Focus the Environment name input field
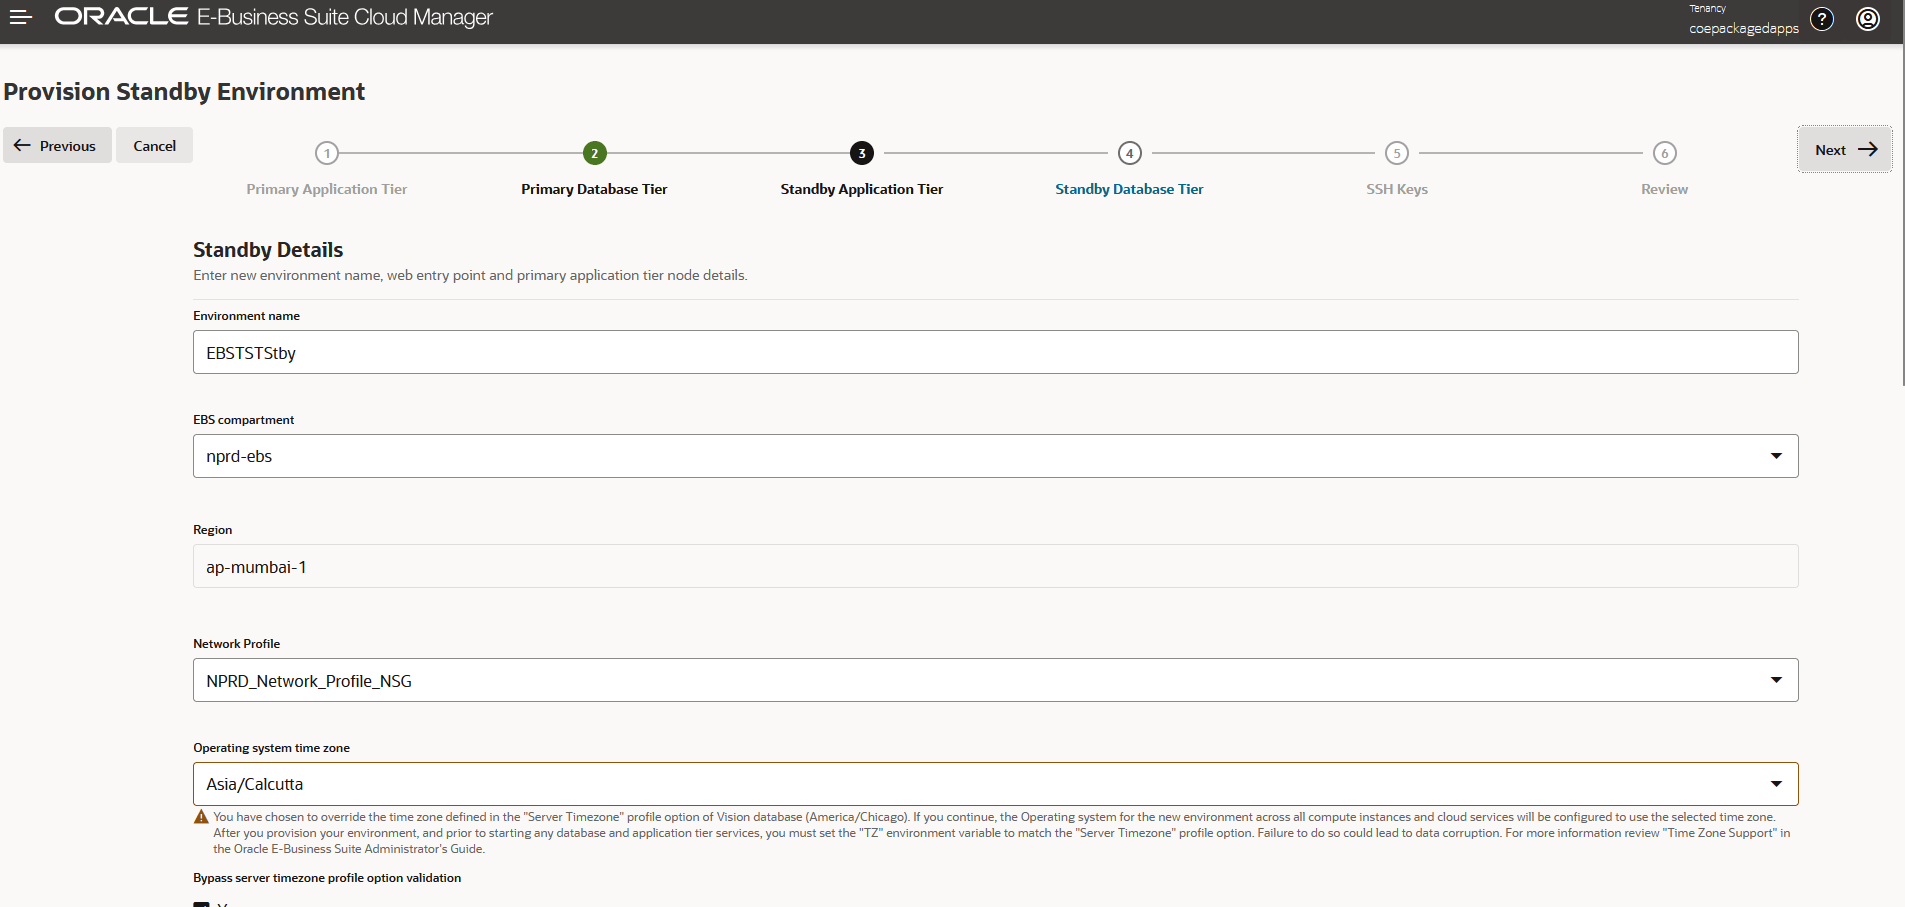 tap(995, 352)
